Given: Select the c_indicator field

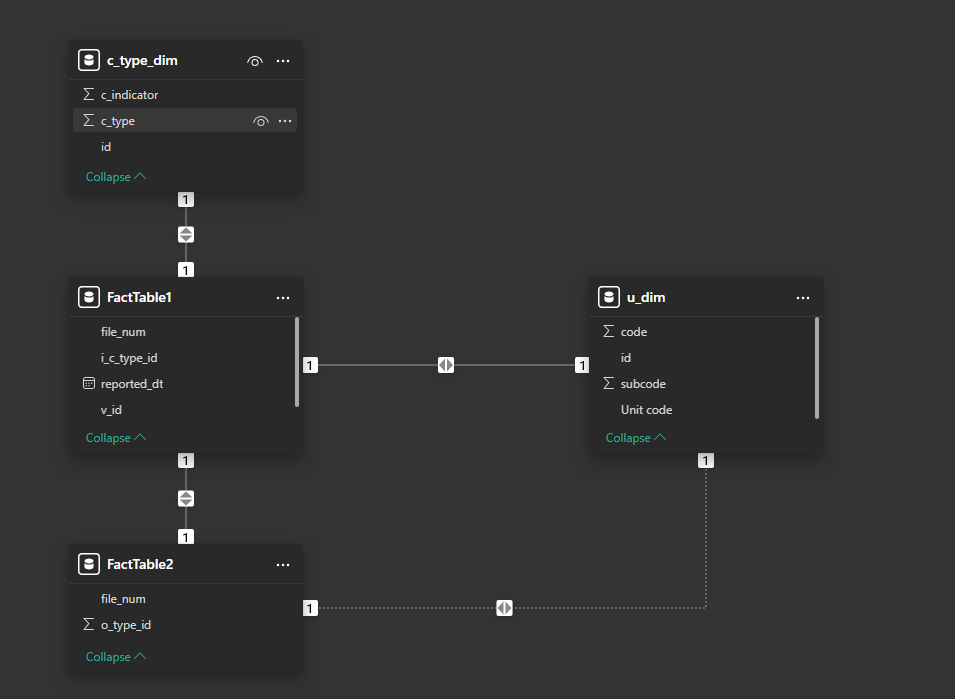Looking at the screenshot, I should 185,95.
